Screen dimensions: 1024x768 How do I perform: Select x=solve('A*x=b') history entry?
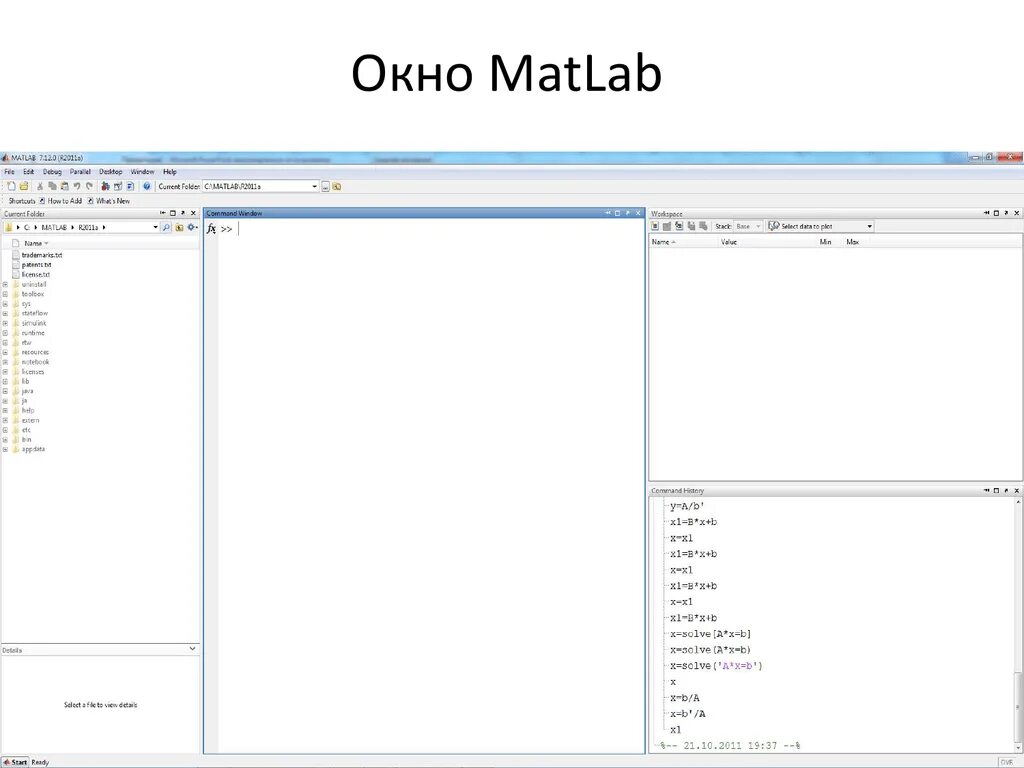tap(716, 666)
